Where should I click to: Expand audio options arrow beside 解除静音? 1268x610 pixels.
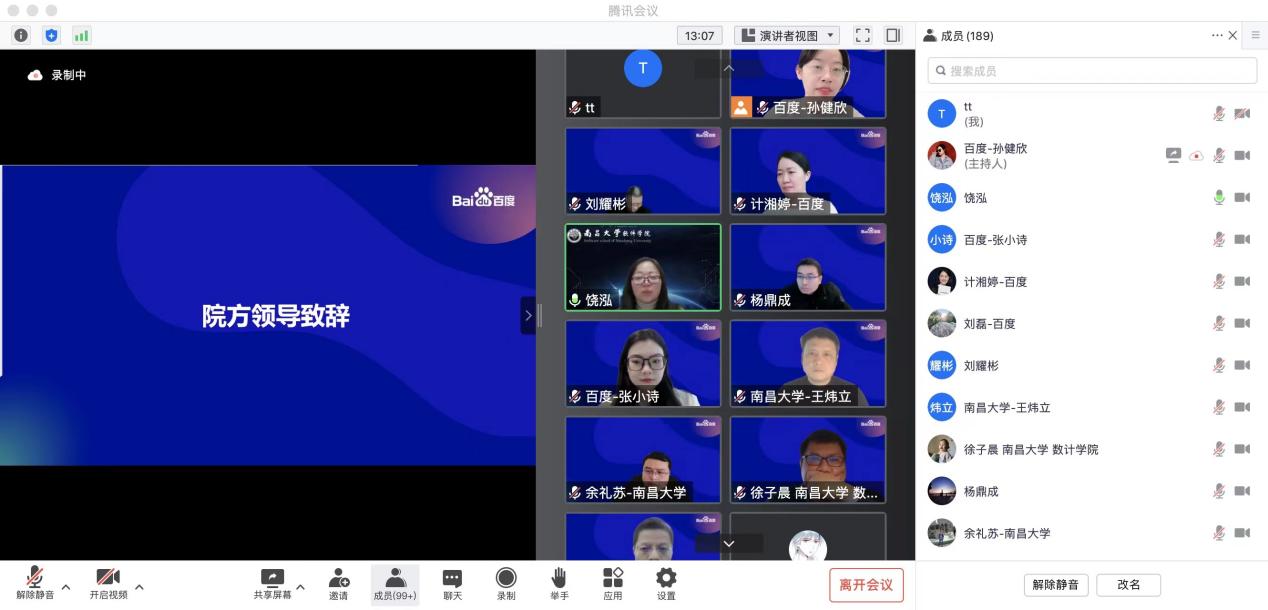click(x=66, y=586)
